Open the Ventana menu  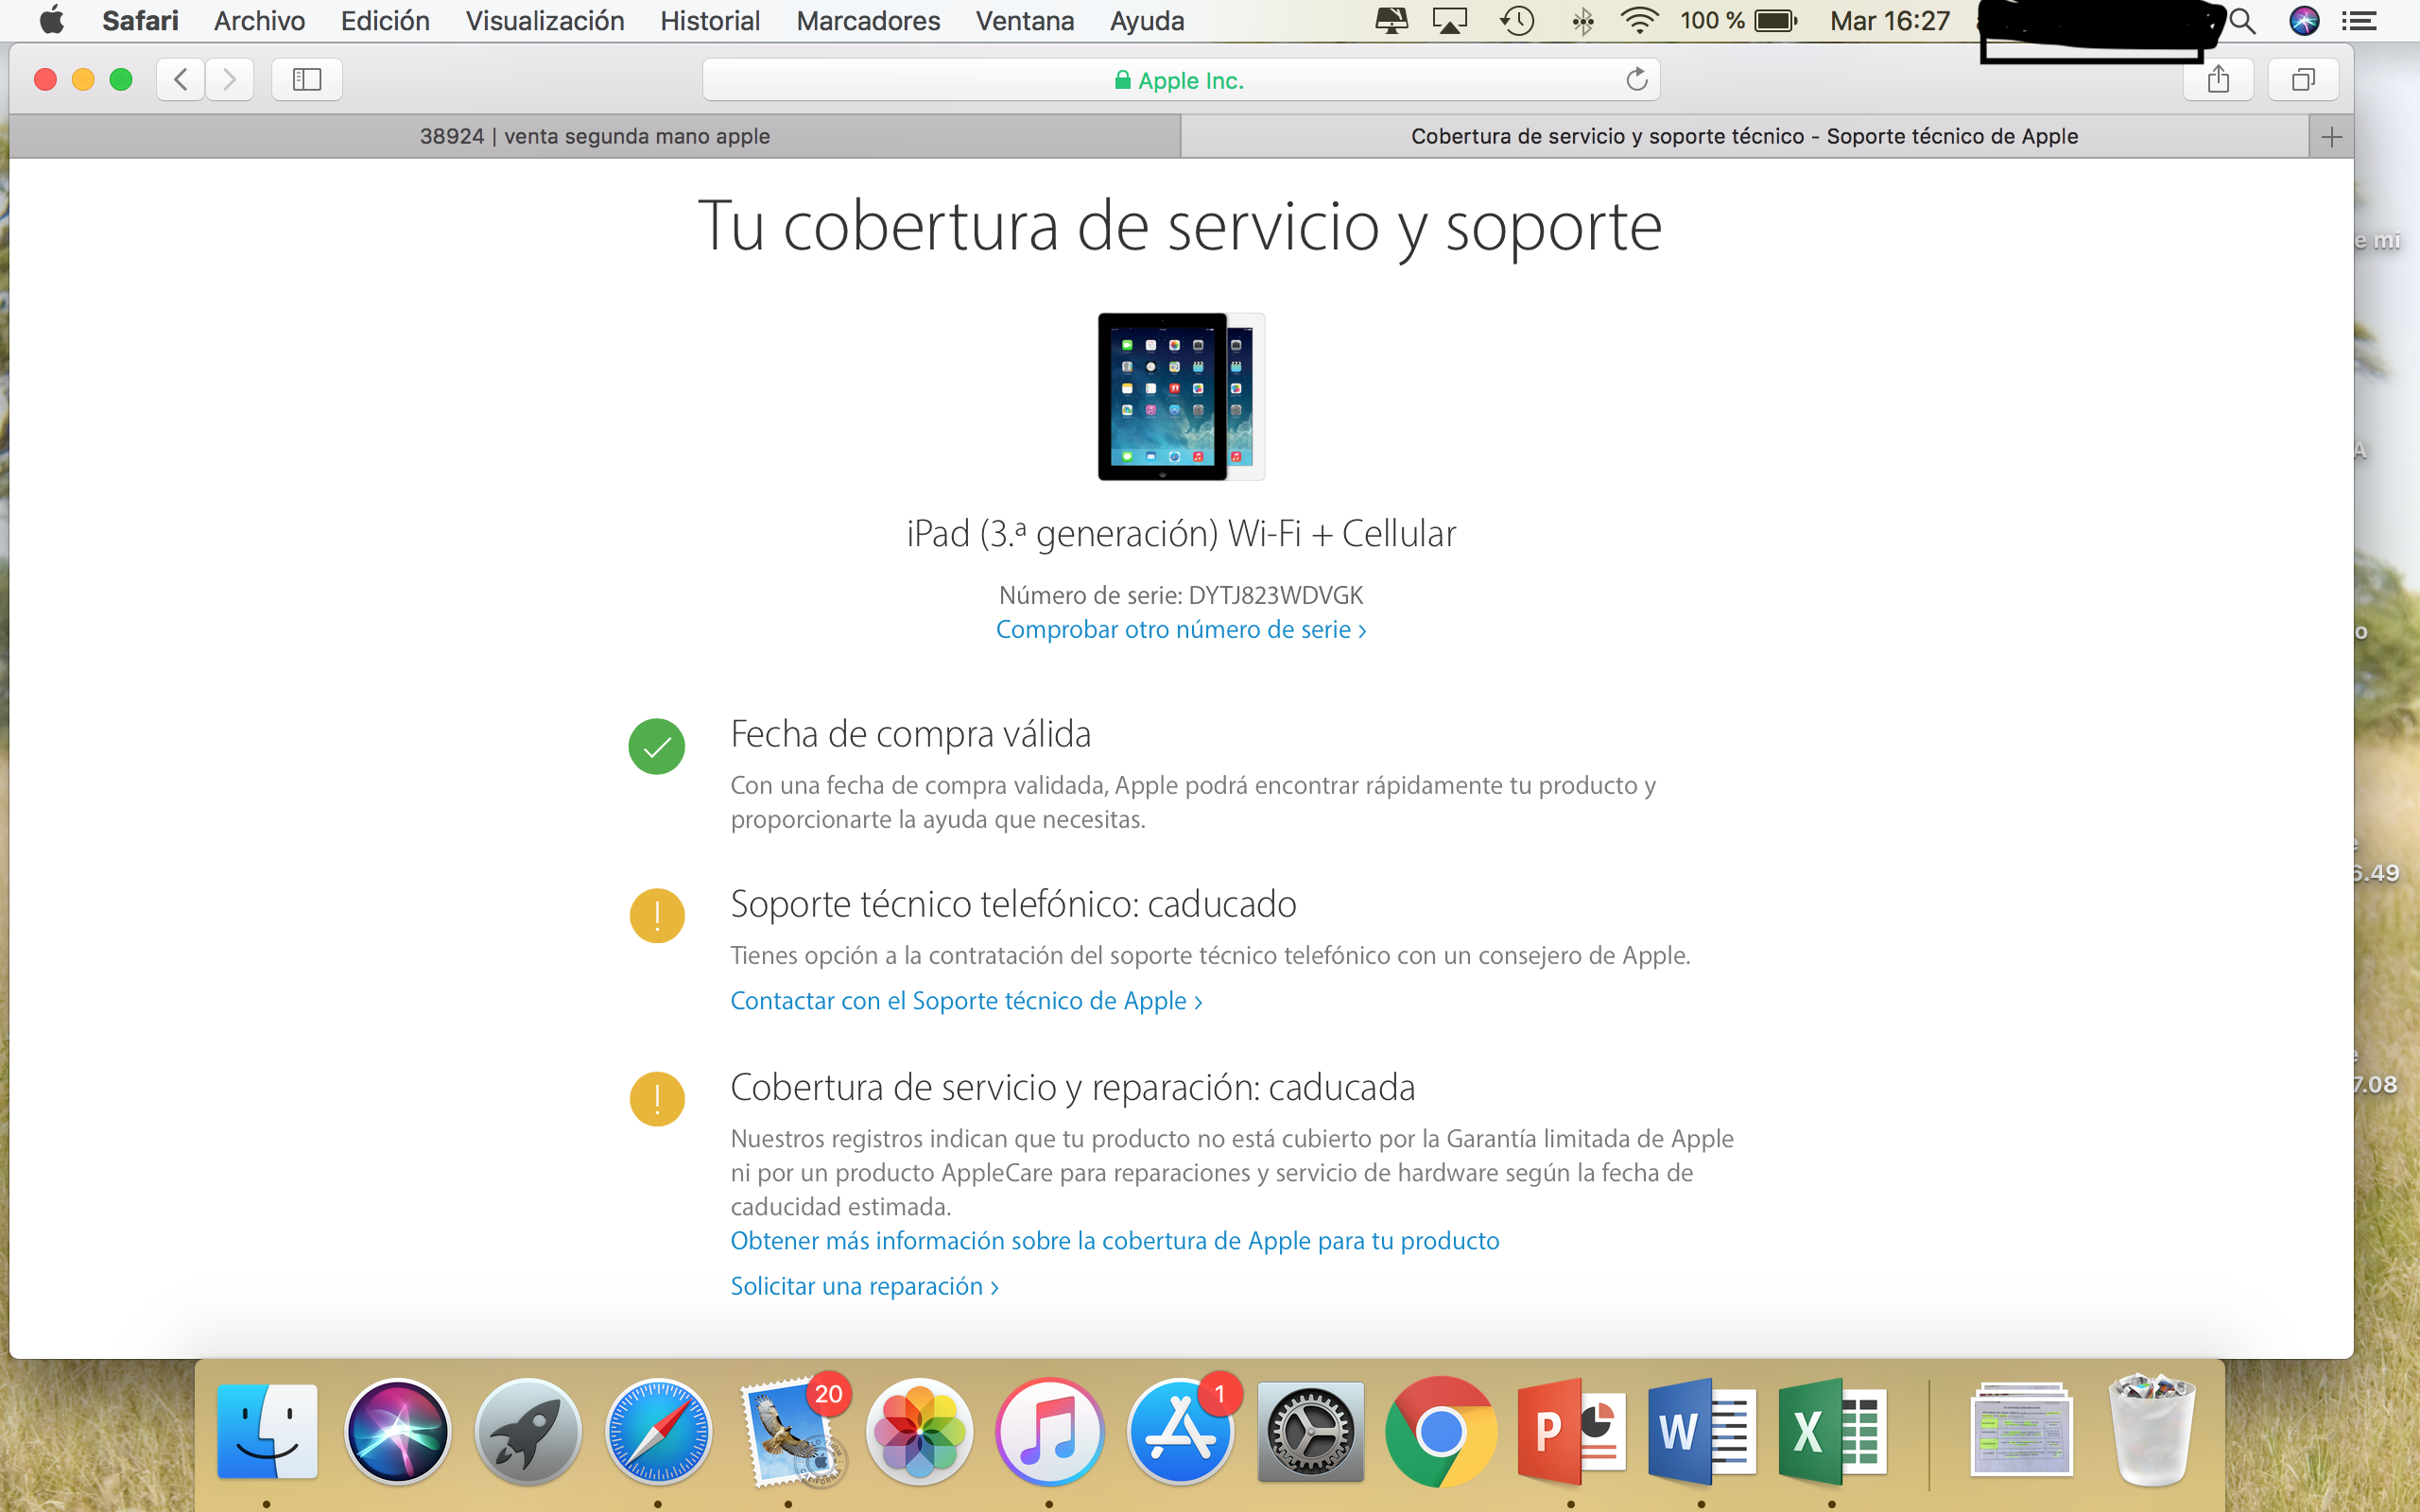tap(1025, 21)
